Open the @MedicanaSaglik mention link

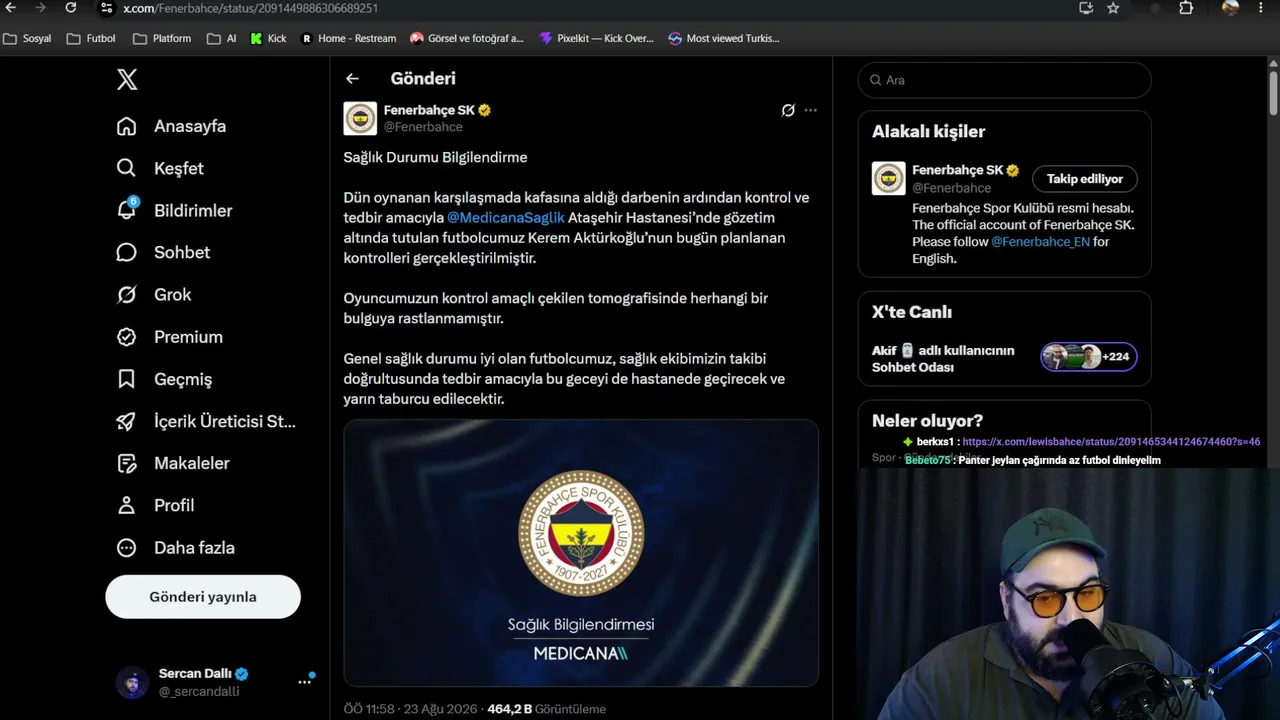(x=506, y=218)
